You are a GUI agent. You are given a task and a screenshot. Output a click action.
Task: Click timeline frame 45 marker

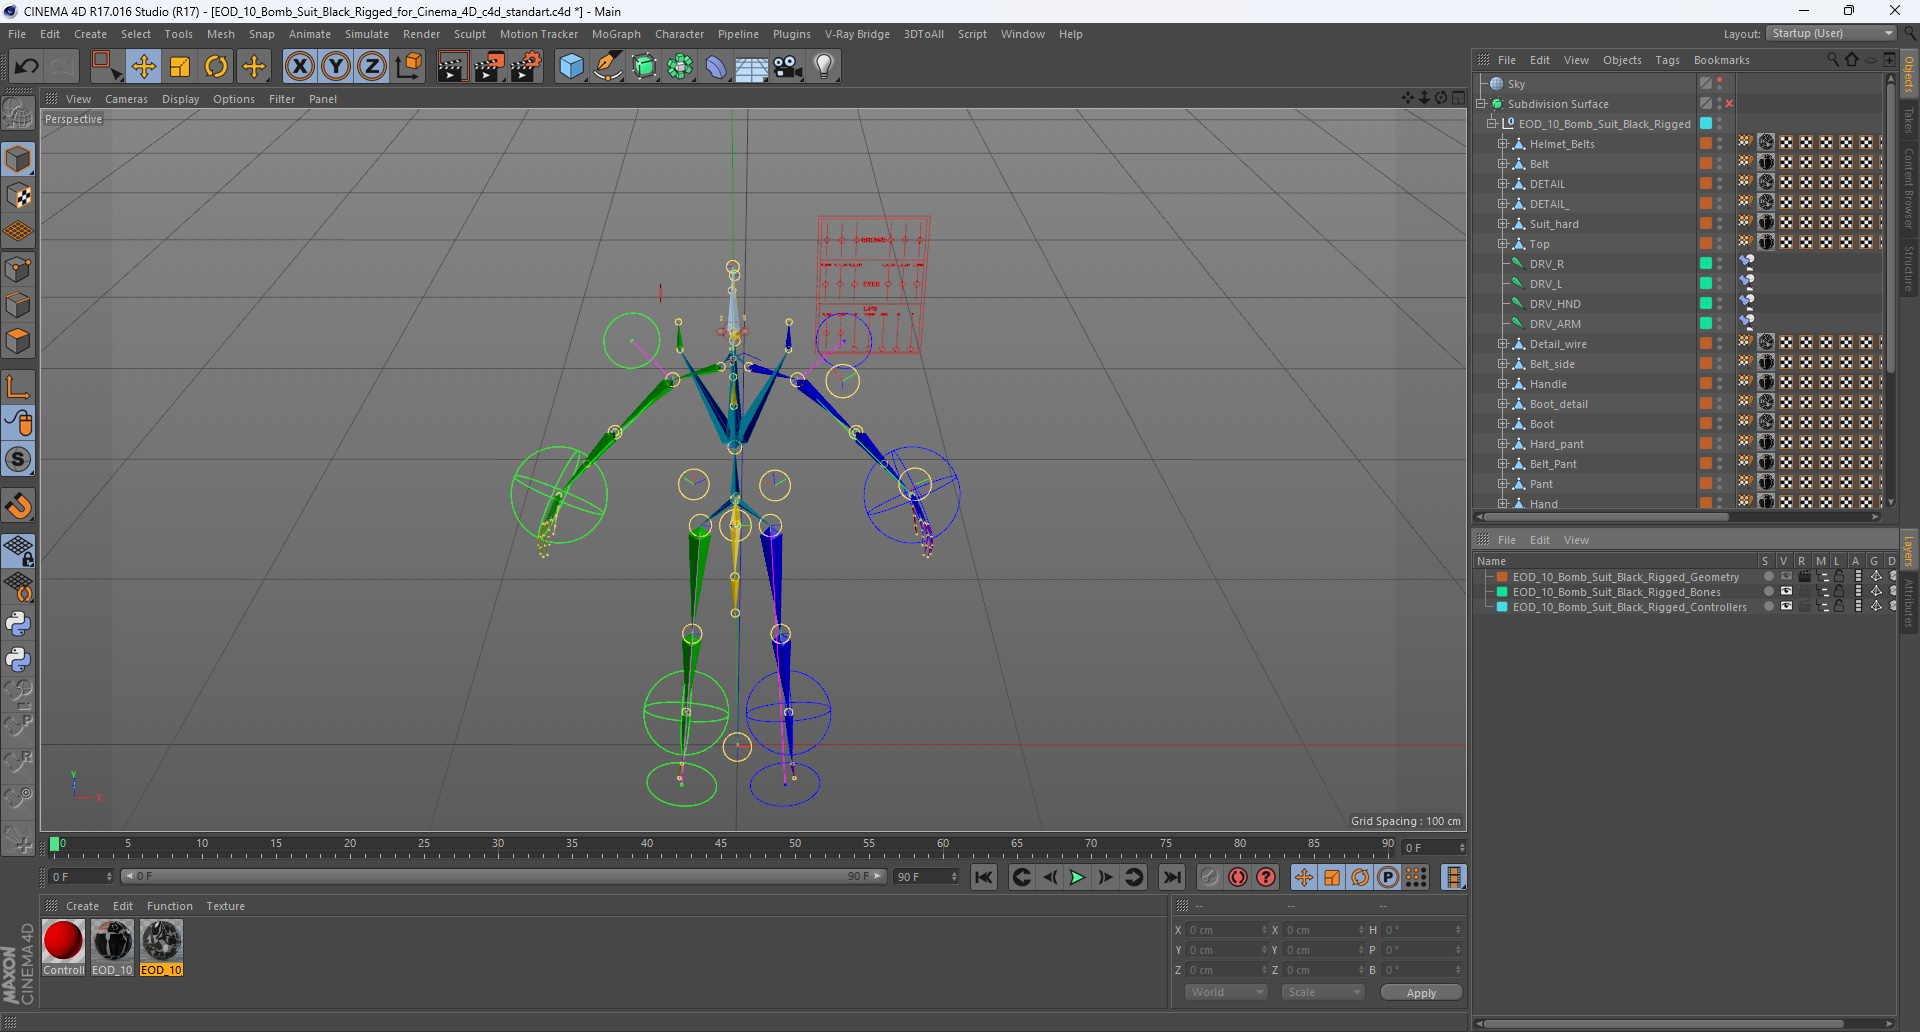(x=720, y=845)
